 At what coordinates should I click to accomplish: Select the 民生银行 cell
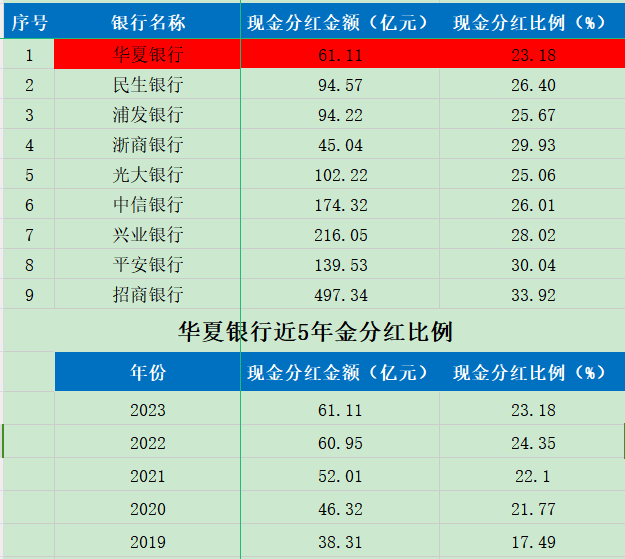(147, 84)
